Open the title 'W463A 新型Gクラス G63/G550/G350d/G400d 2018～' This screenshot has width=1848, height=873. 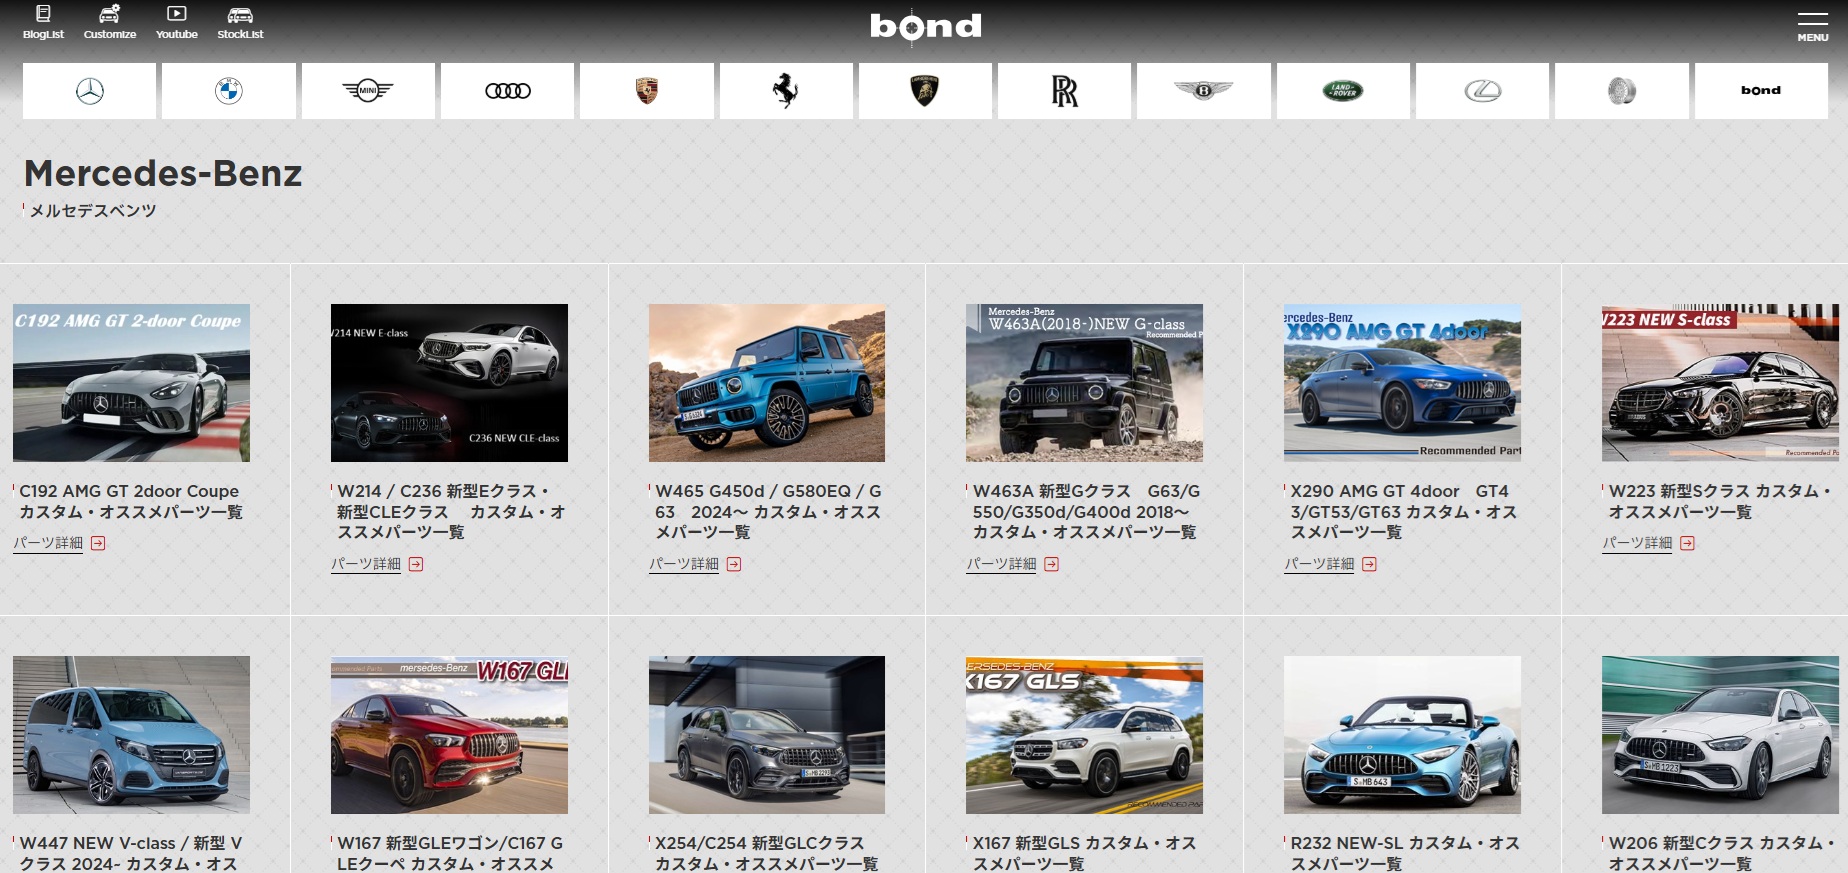pyautogui.click(x=1086, y=511)
